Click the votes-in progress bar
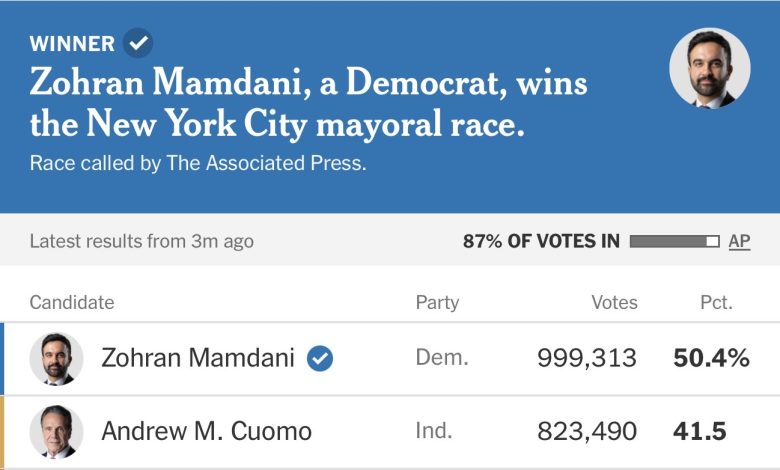This screenshot has height=470, width=780. (674, 241)
